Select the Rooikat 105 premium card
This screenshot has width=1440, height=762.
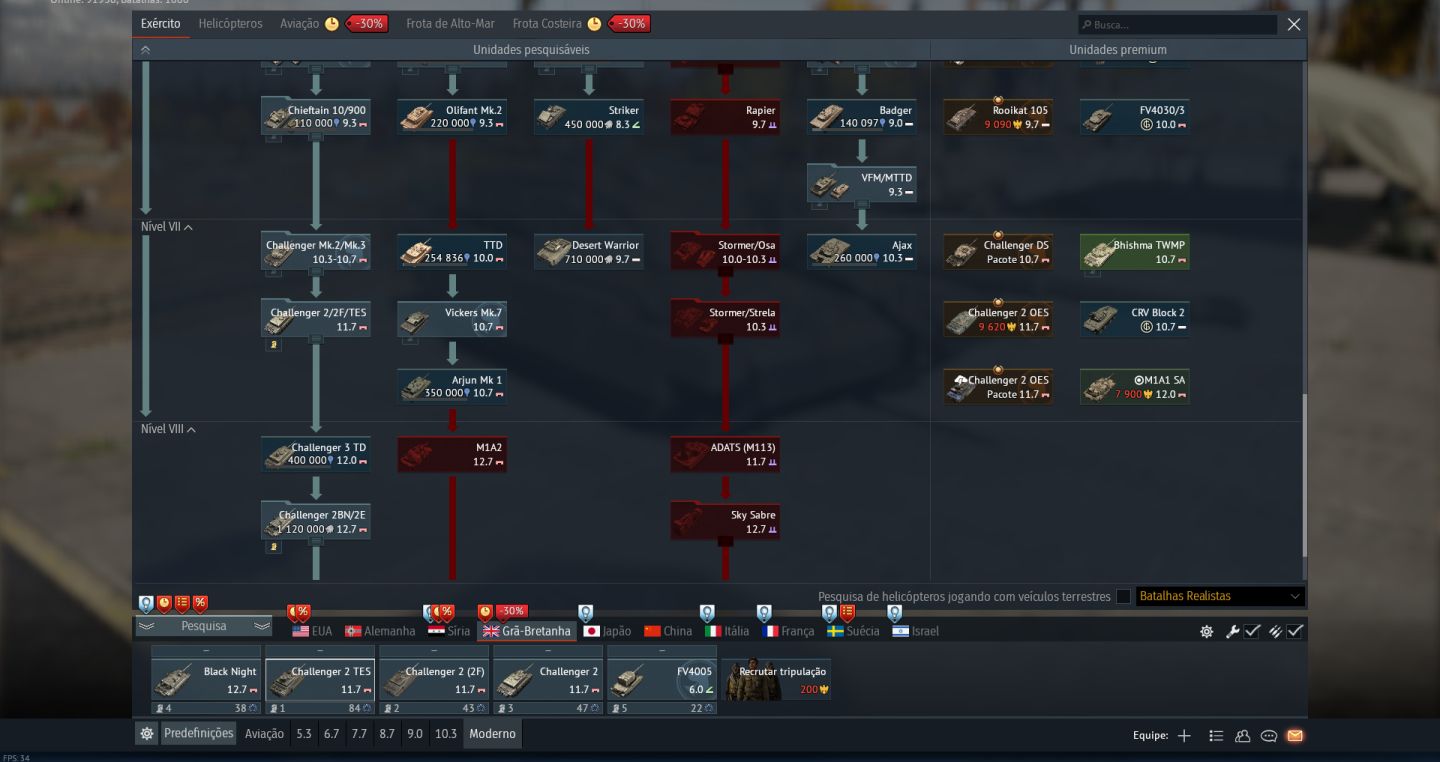click(998, 117)
